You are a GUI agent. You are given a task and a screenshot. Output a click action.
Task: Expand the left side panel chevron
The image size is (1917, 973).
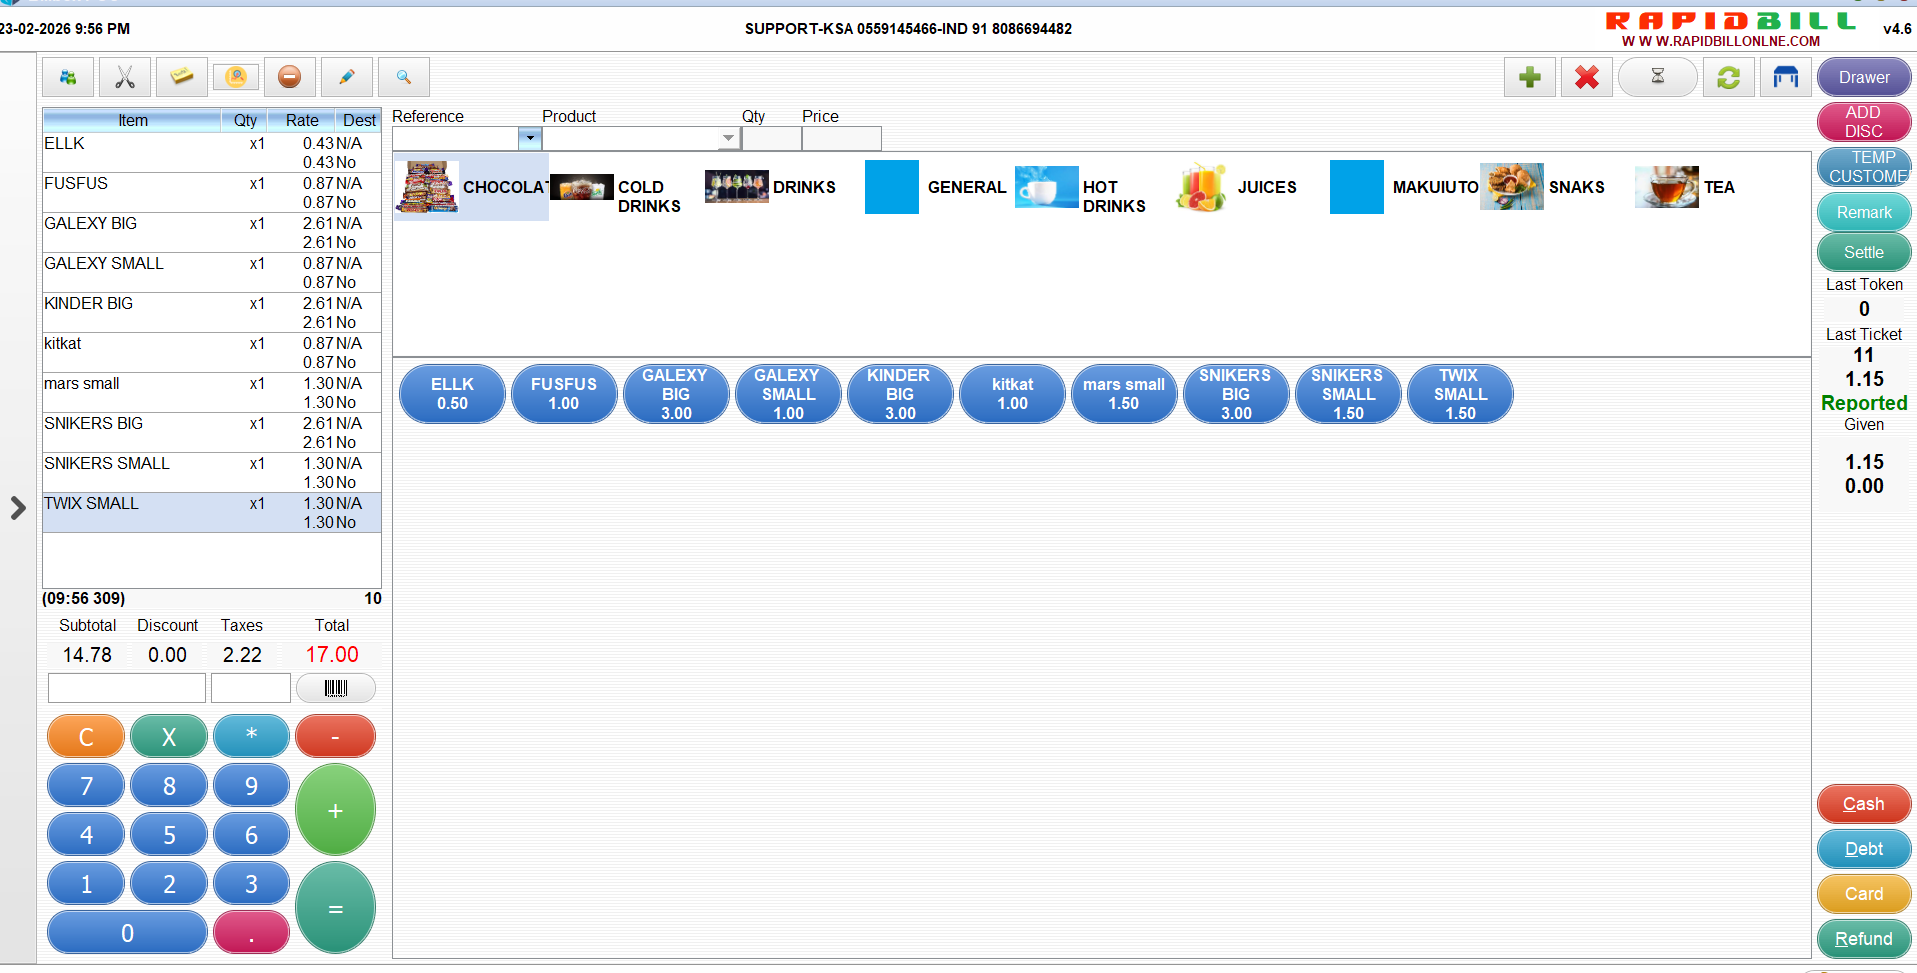pyautogui.click(x=18, y=508)
